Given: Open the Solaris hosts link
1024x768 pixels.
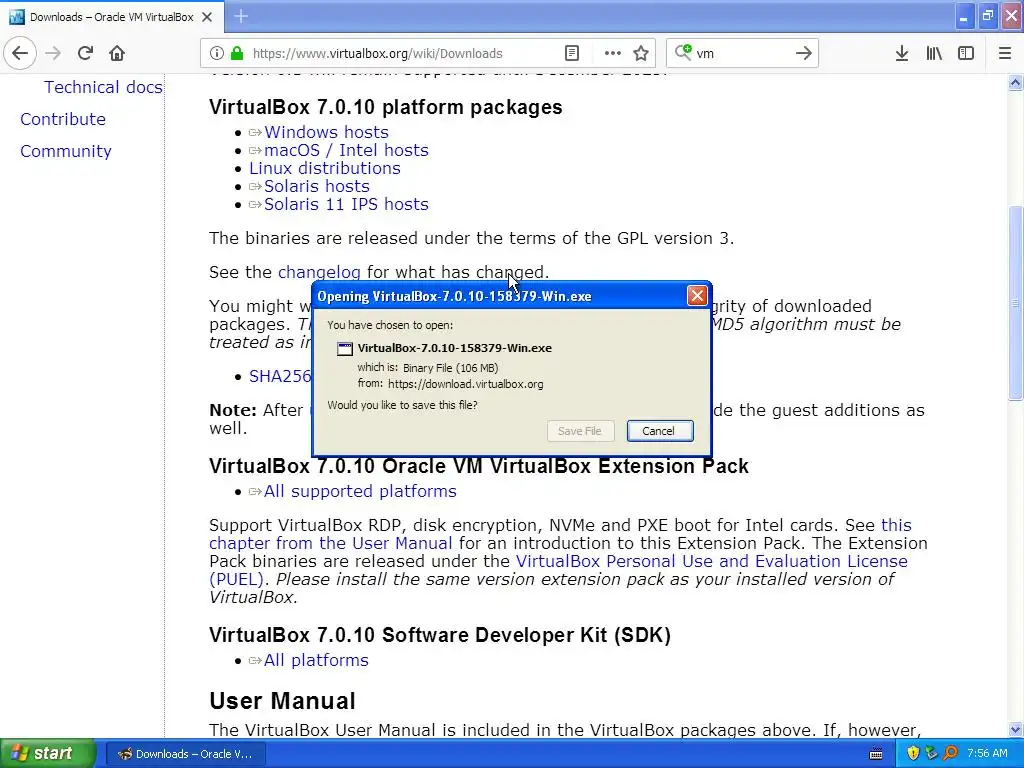Looking at the screenshot, I should (x=317, y=186).
